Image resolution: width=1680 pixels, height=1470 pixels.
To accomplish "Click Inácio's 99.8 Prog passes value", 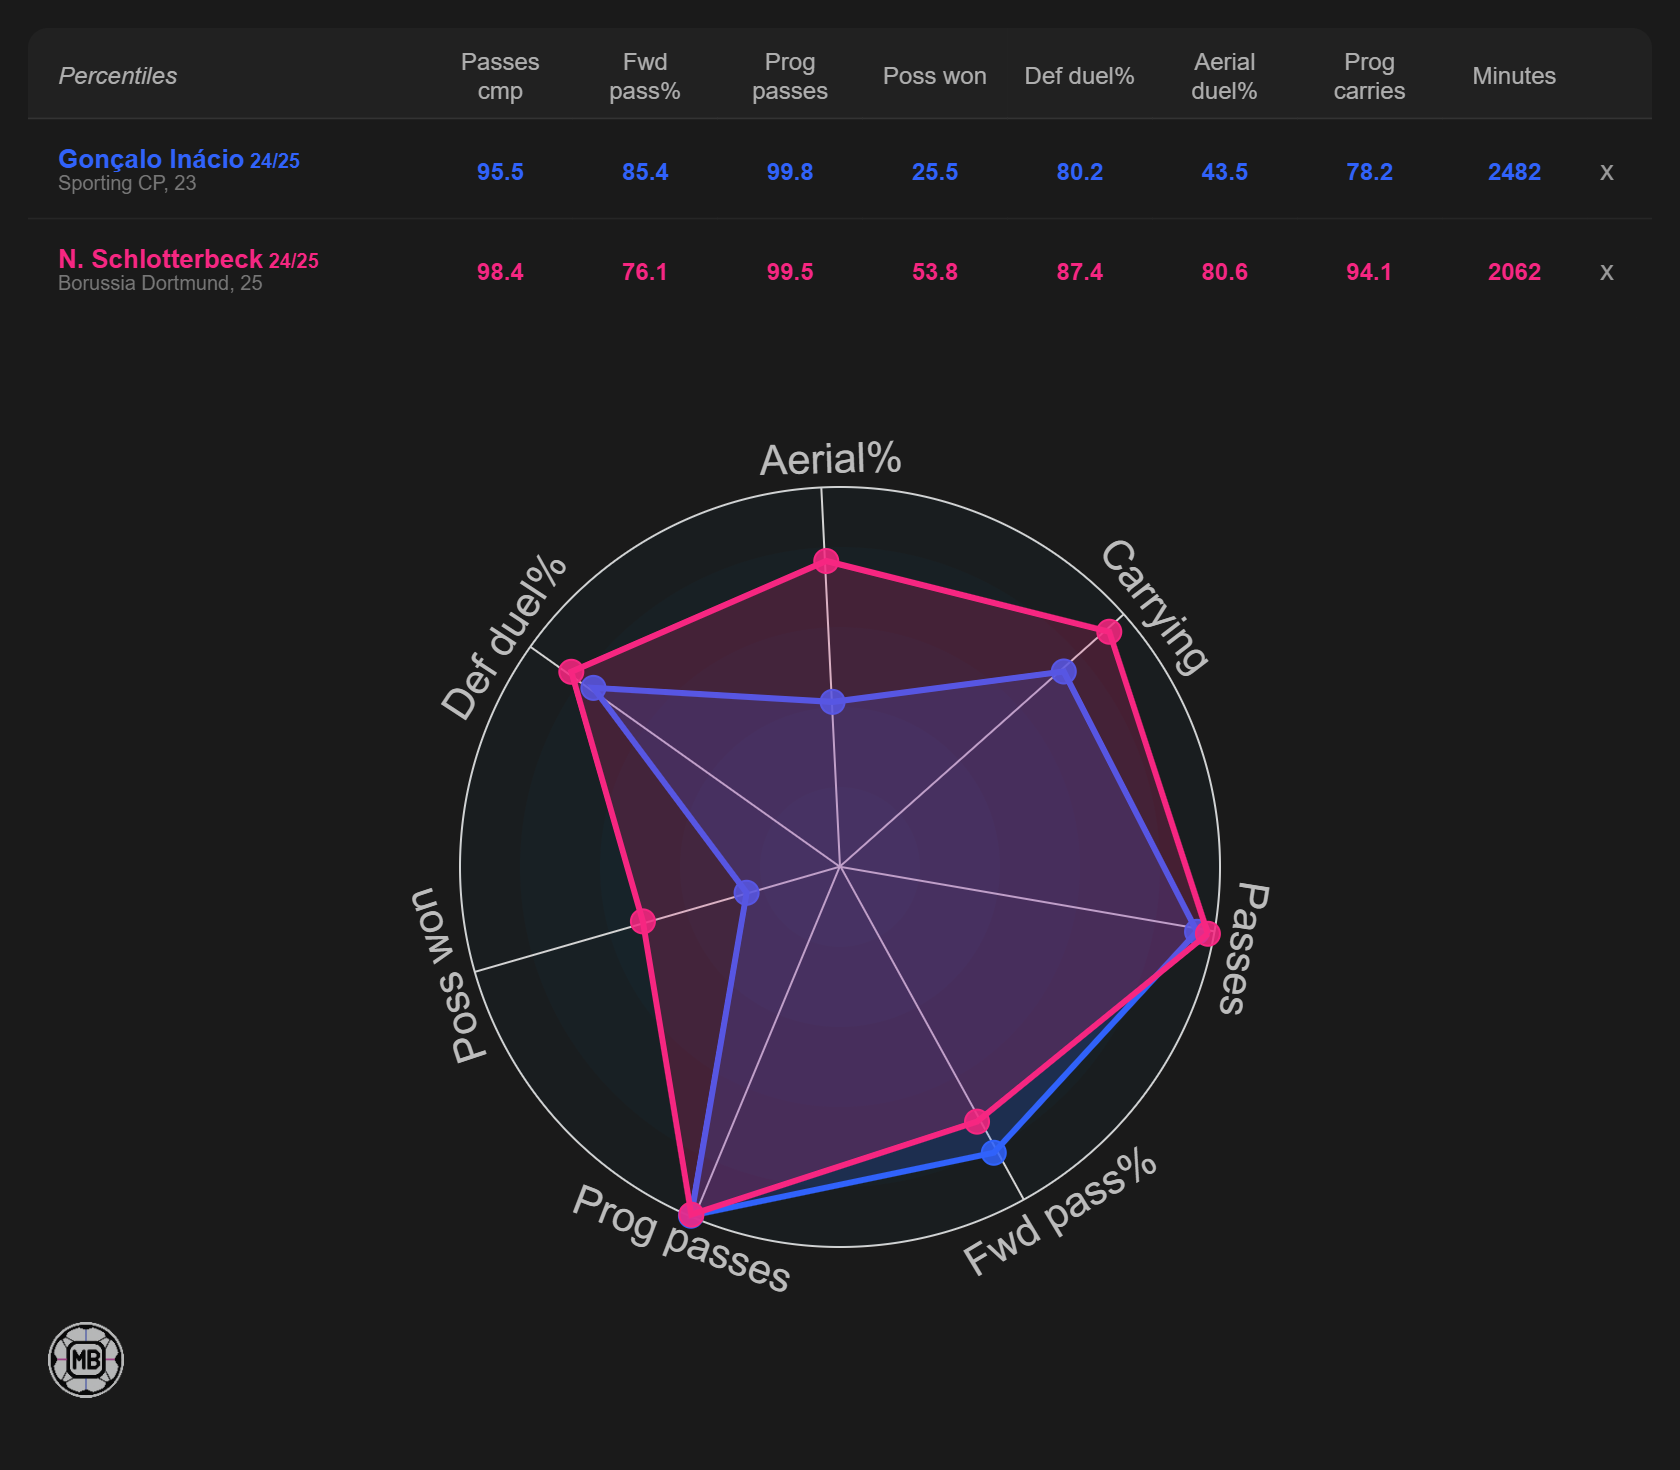I will (790, 172).
